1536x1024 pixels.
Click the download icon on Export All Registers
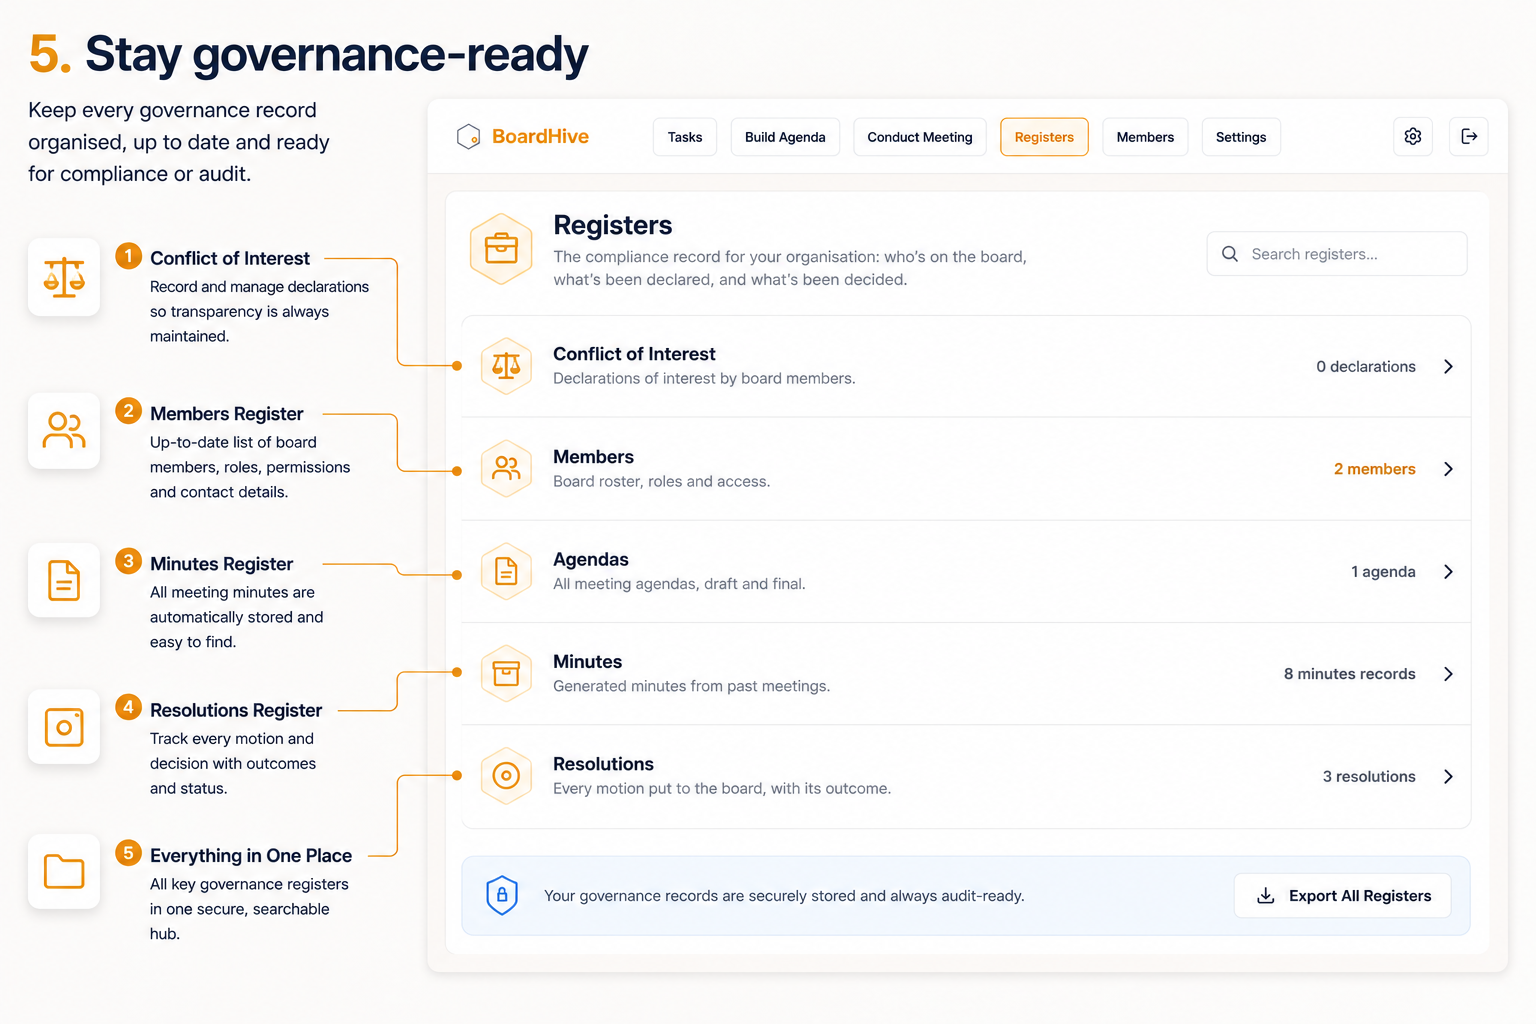point(1265,896)
